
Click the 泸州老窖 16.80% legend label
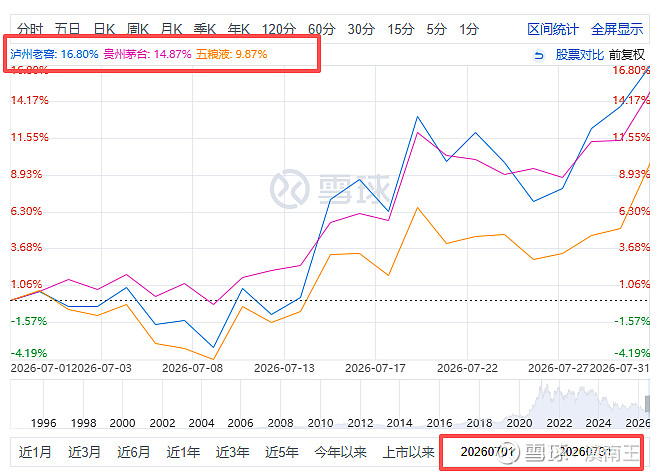54,54
